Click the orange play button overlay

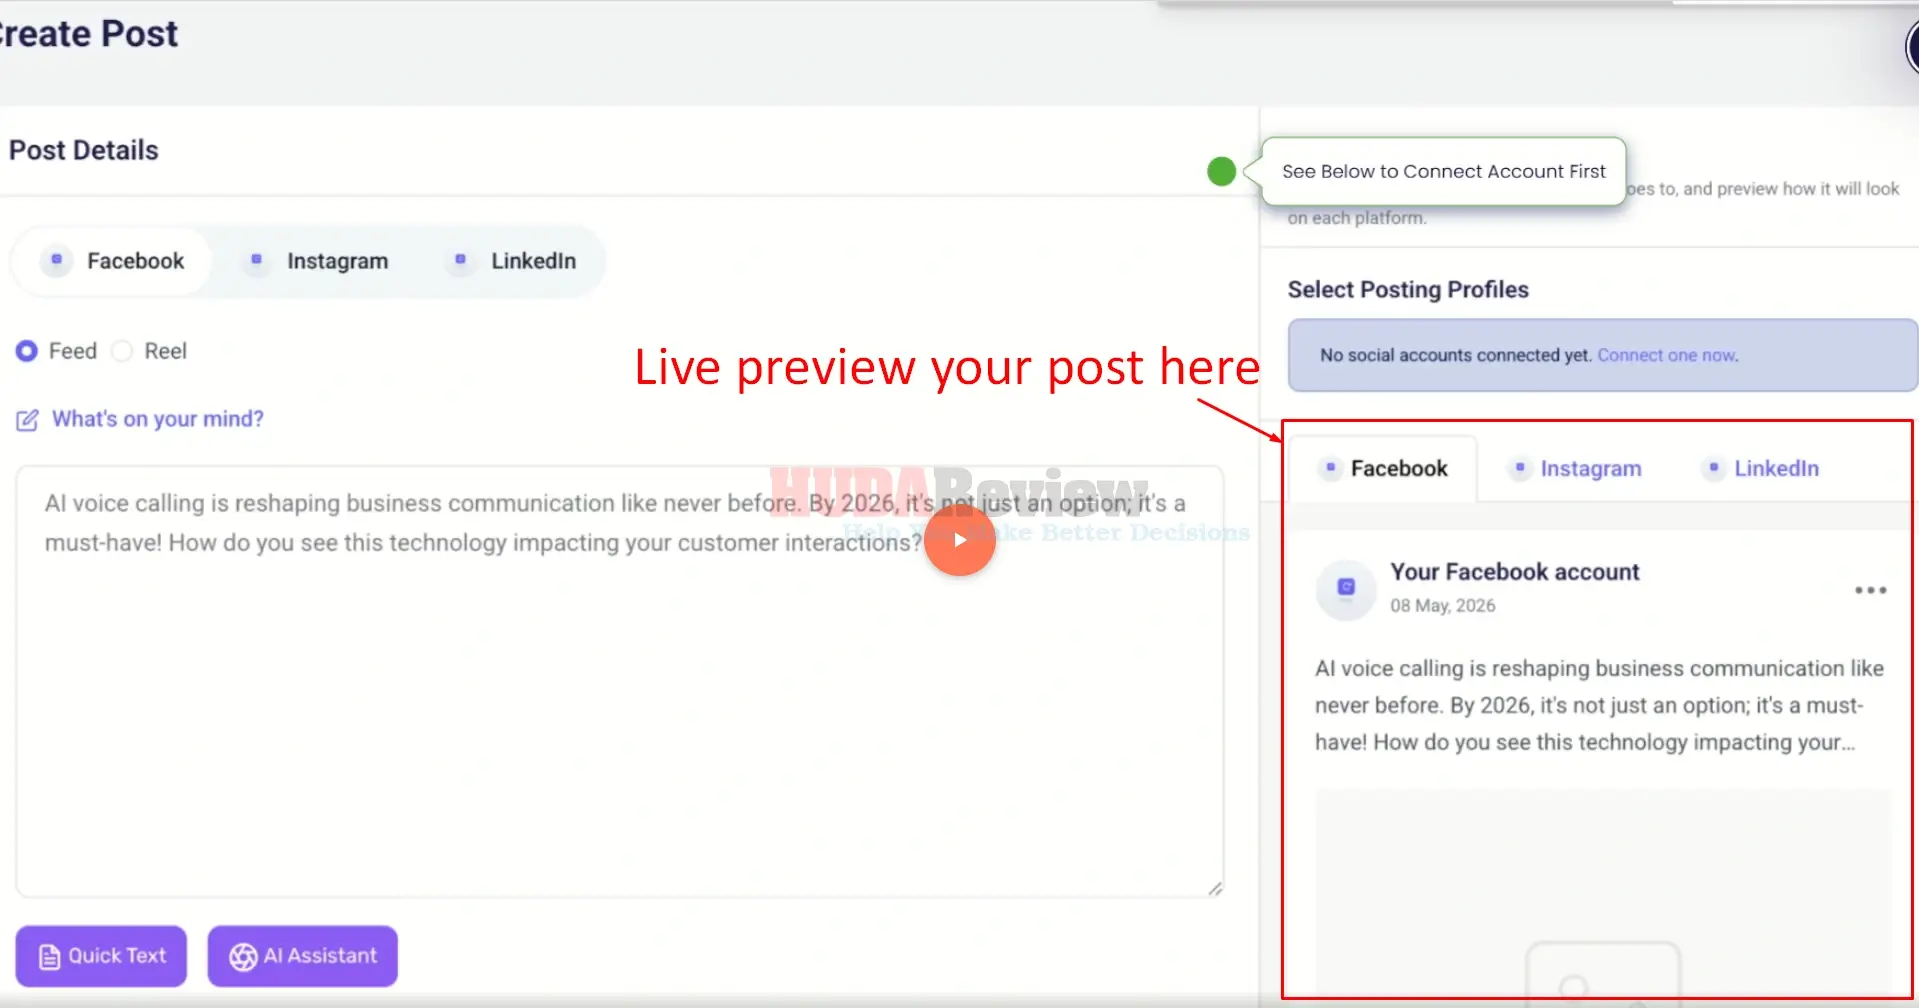tap(959, 540)
